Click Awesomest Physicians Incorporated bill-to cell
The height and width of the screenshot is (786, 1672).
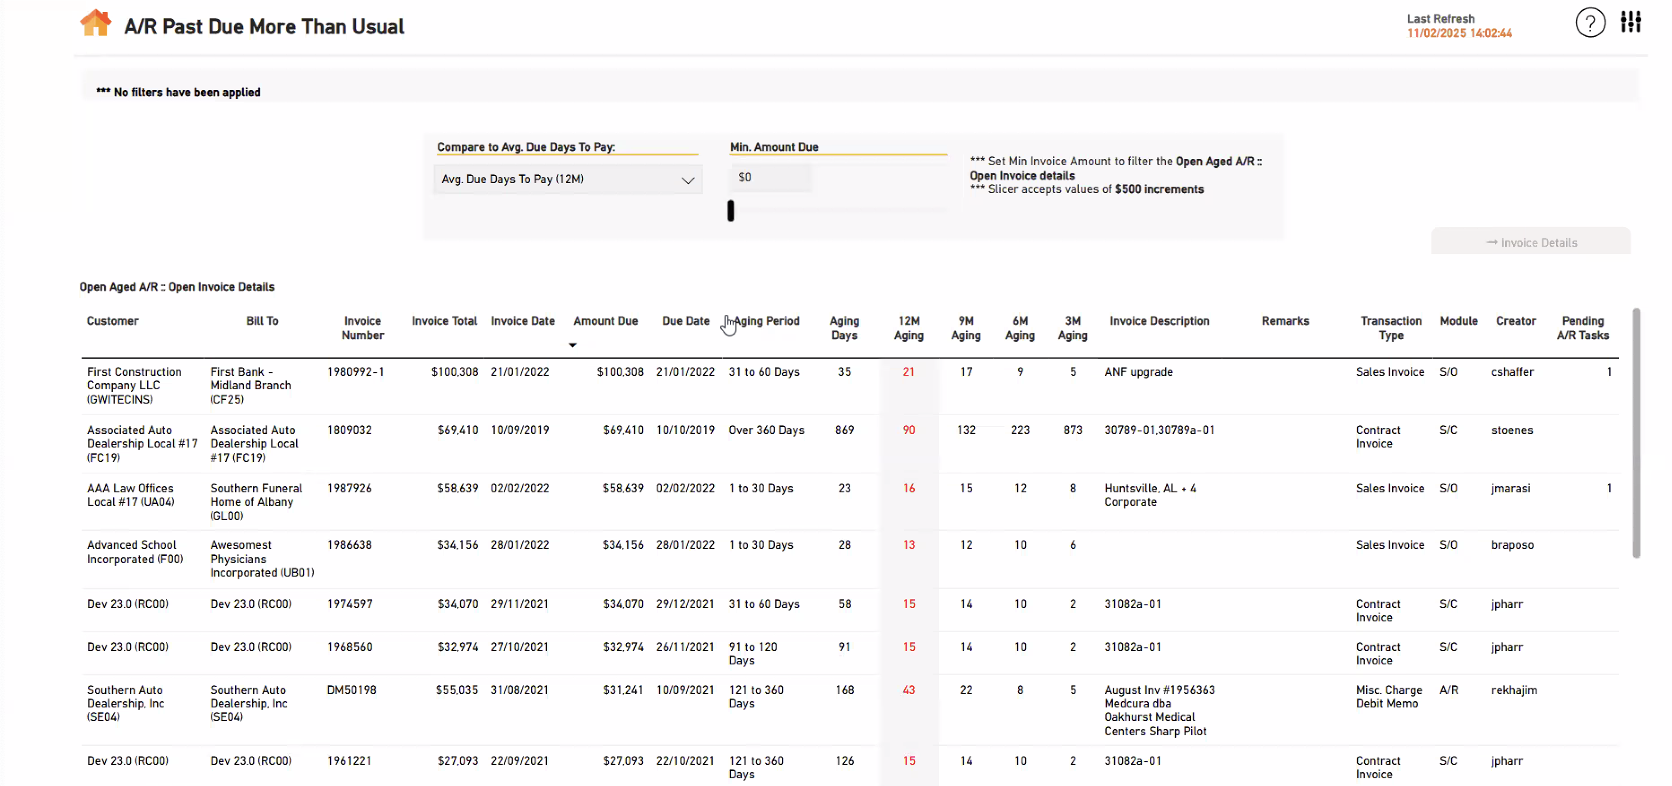click(x=262, y=559)
